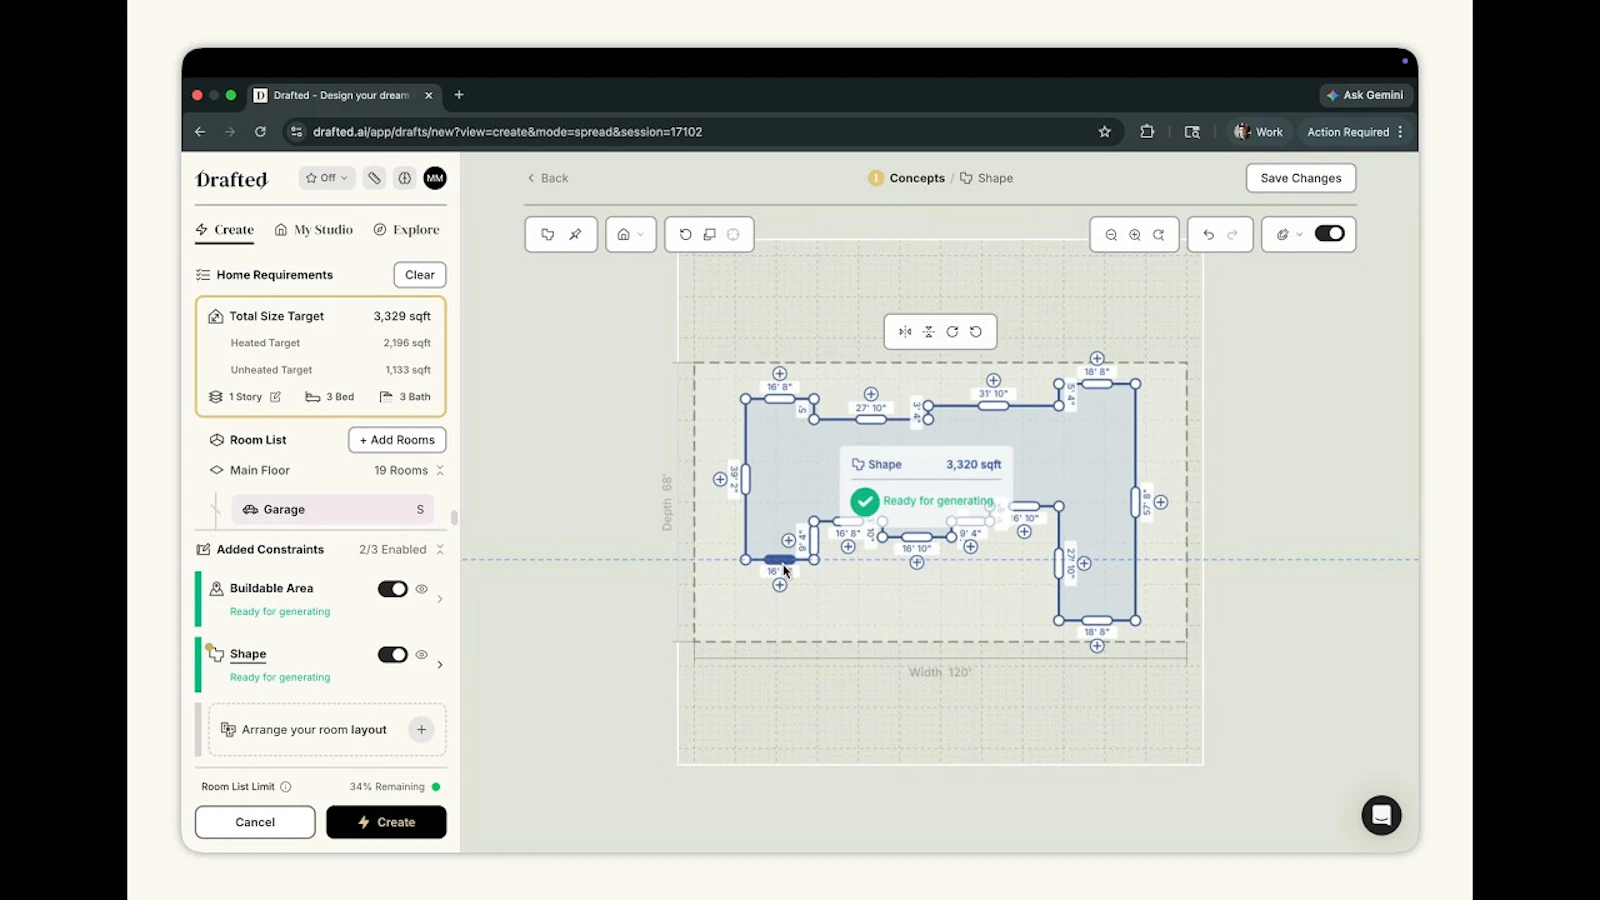Screen dimensions: 1600x900
Task: Open the Shape breadcrumb
Action: tap(987, 178)
